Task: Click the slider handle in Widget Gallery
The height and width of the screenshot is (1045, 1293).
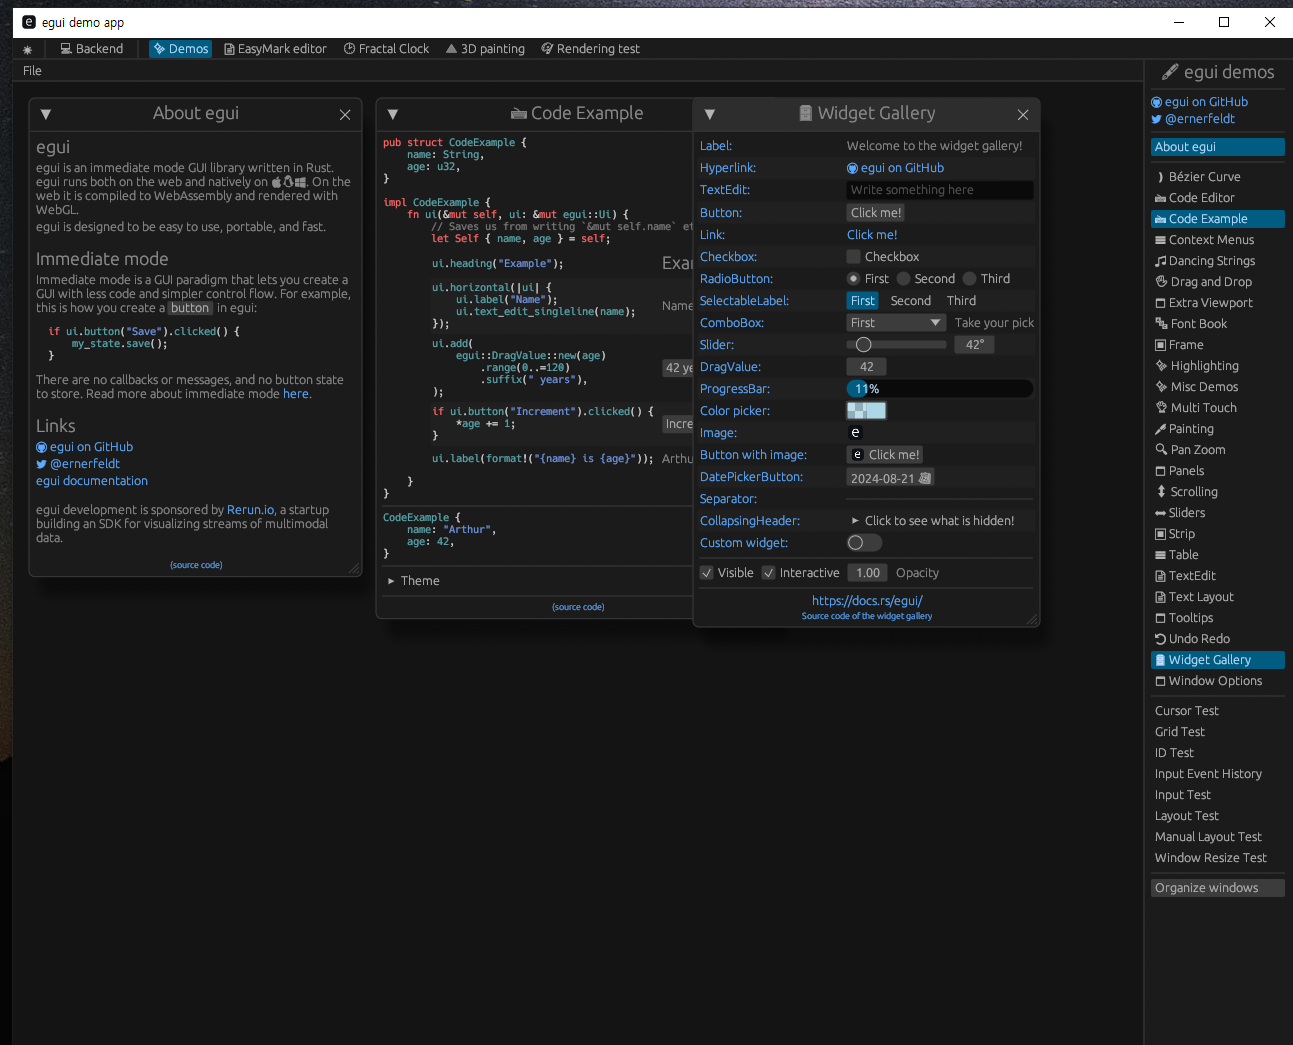Action: click(864, 345)
